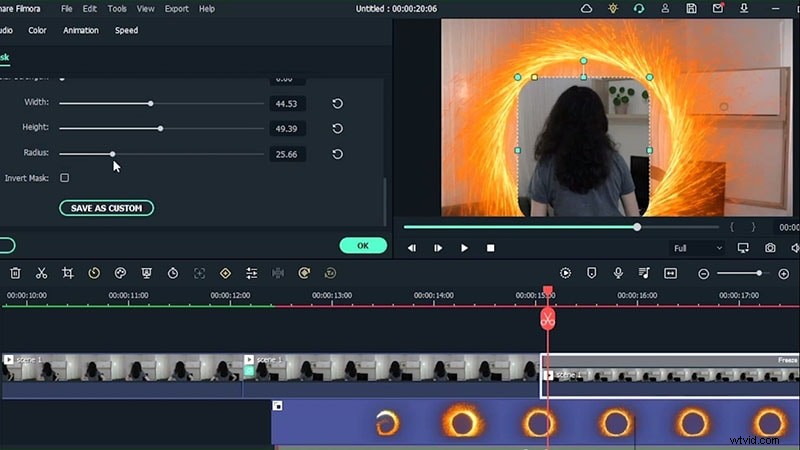Image resolution: width=800 pixels, height=450 pixels.
Task: Enable the Invert Mask checkbox
Action: pyautogui.click(x=65, y=178)
